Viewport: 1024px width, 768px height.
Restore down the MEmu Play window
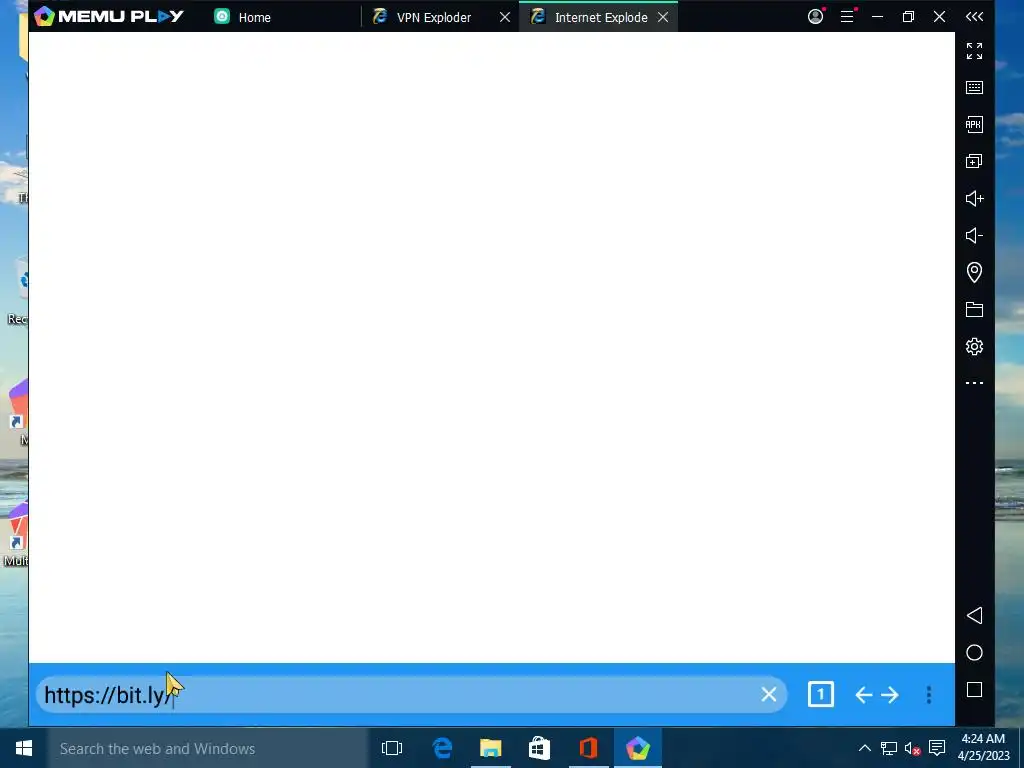pyautogui.click(x=908, y=16)
